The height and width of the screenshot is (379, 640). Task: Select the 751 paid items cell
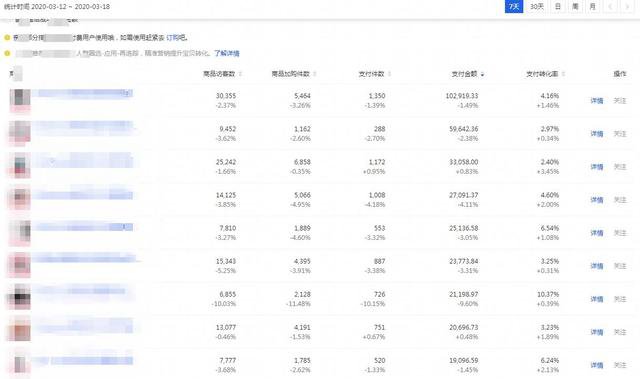click(x=379, y=327)
